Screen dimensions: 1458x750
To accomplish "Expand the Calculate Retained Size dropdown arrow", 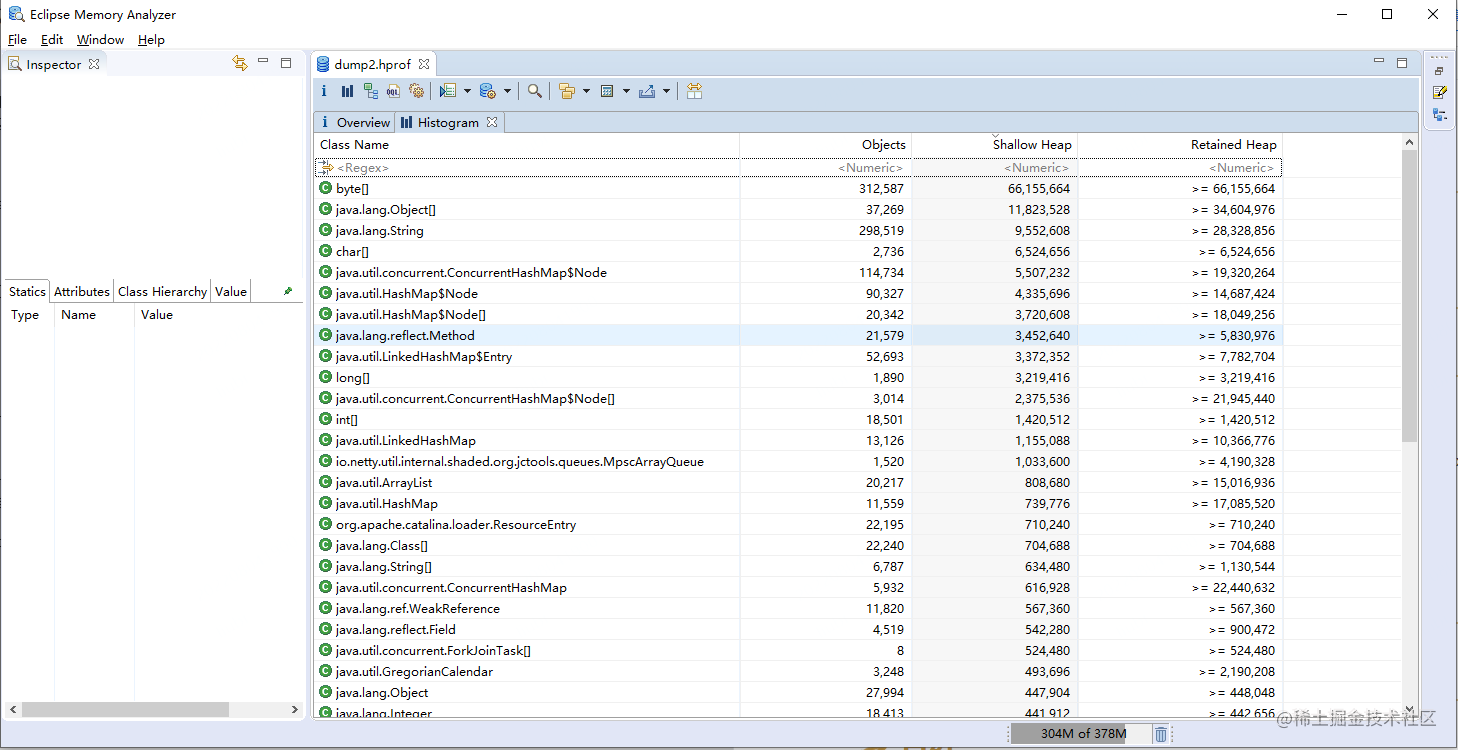I will pos(626,91).
